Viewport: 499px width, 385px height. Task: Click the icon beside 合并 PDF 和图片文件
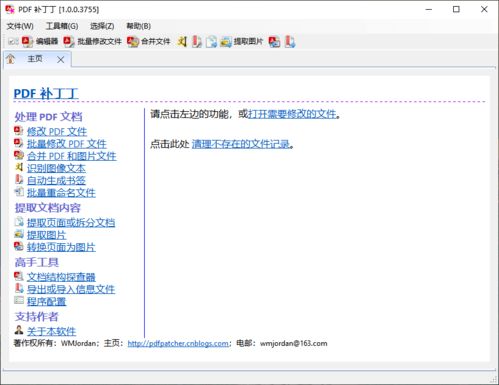click(19, 155)
